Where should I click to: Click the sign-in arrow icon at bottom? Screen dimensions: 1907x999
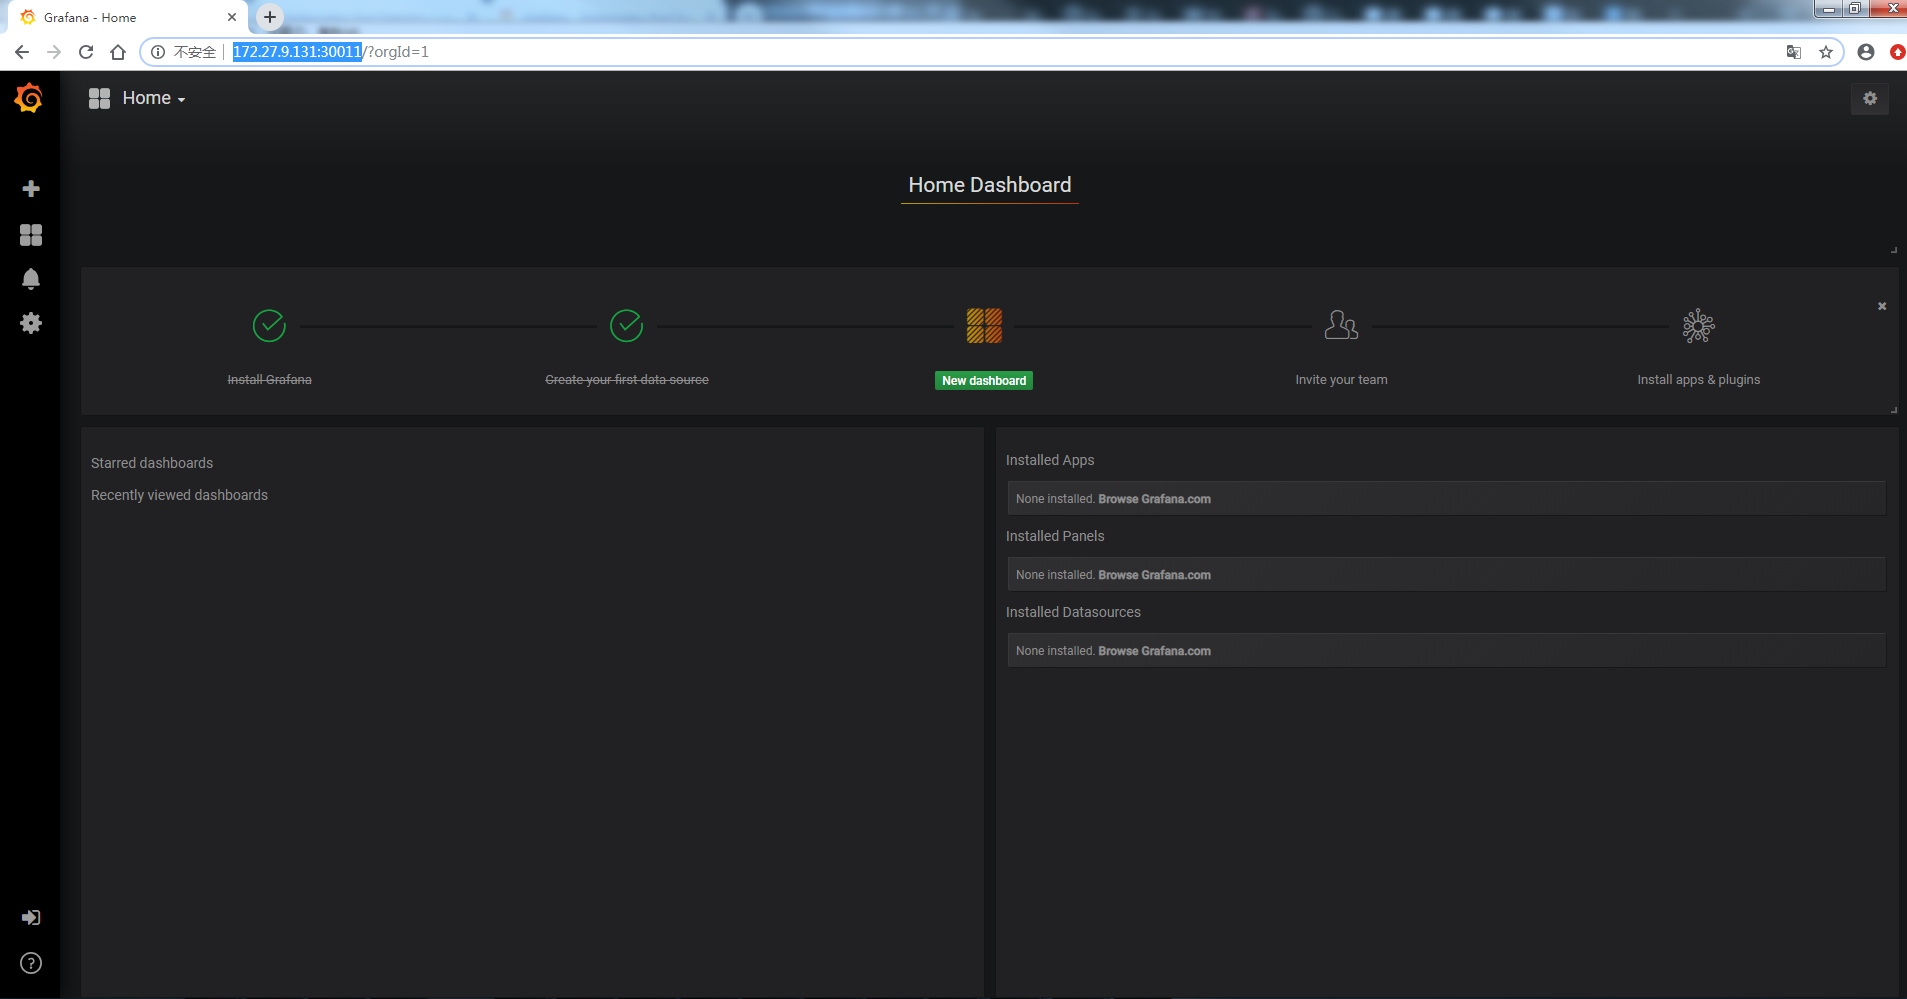31,917
